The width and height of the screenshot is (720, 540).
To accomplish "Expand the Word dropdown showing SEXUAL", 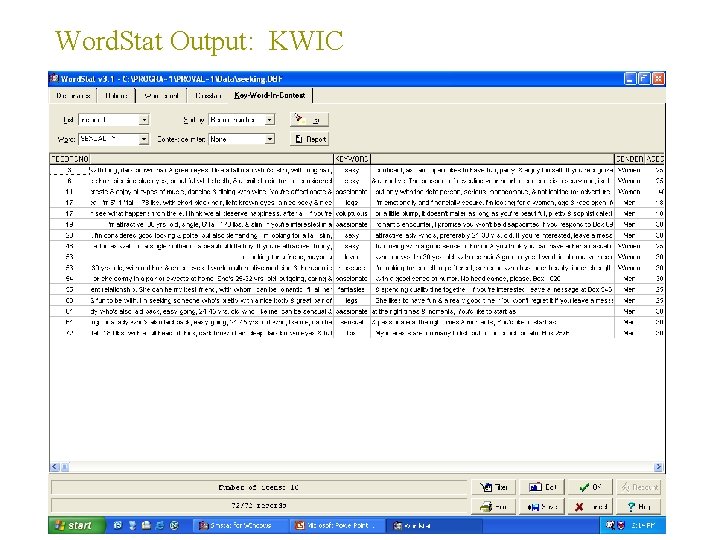I will click(144, 139).
